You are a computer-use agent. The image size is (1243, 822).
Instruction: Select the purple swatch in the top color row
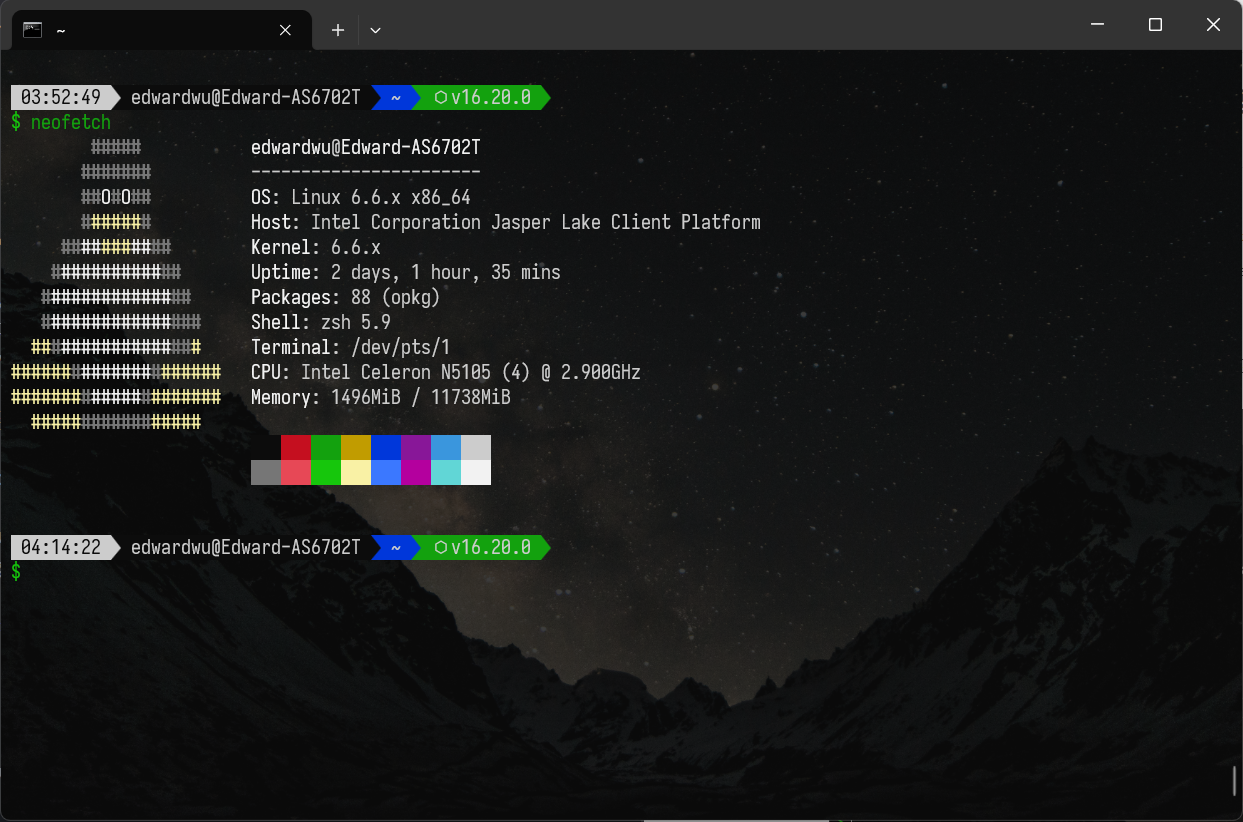pyautogui.click(x=416, y=447)
